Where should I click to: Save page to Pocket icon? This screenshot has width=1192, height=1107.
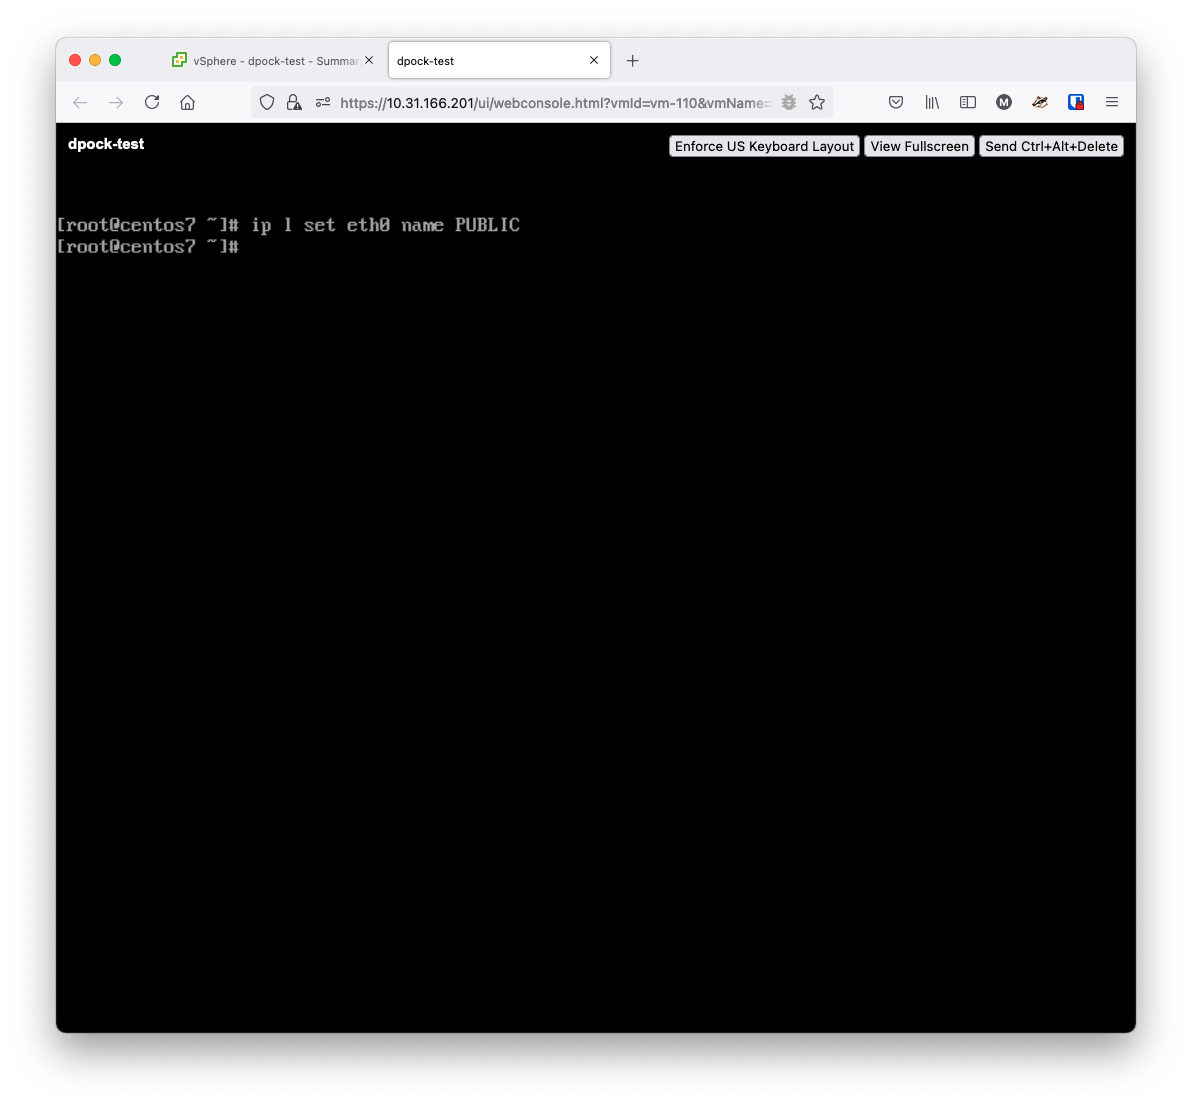pyautogui.click(x=896, y=102)
